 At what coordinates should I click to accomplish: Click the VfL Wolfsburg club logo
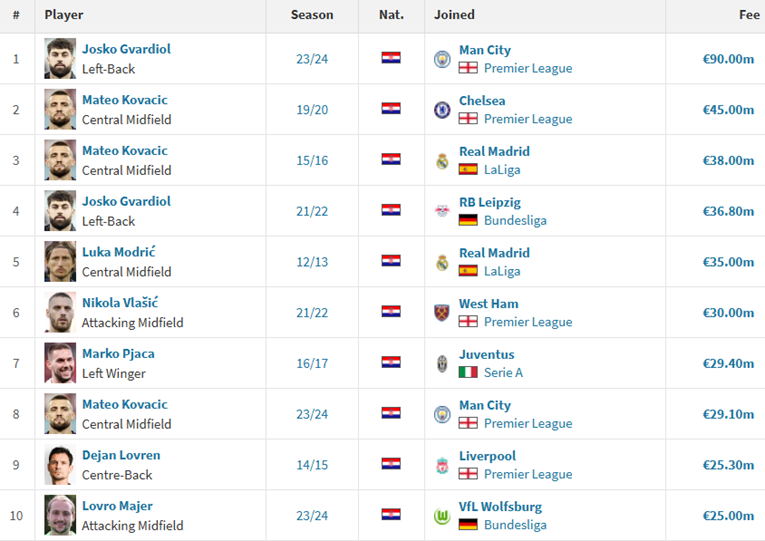click(x=442, y=516)
